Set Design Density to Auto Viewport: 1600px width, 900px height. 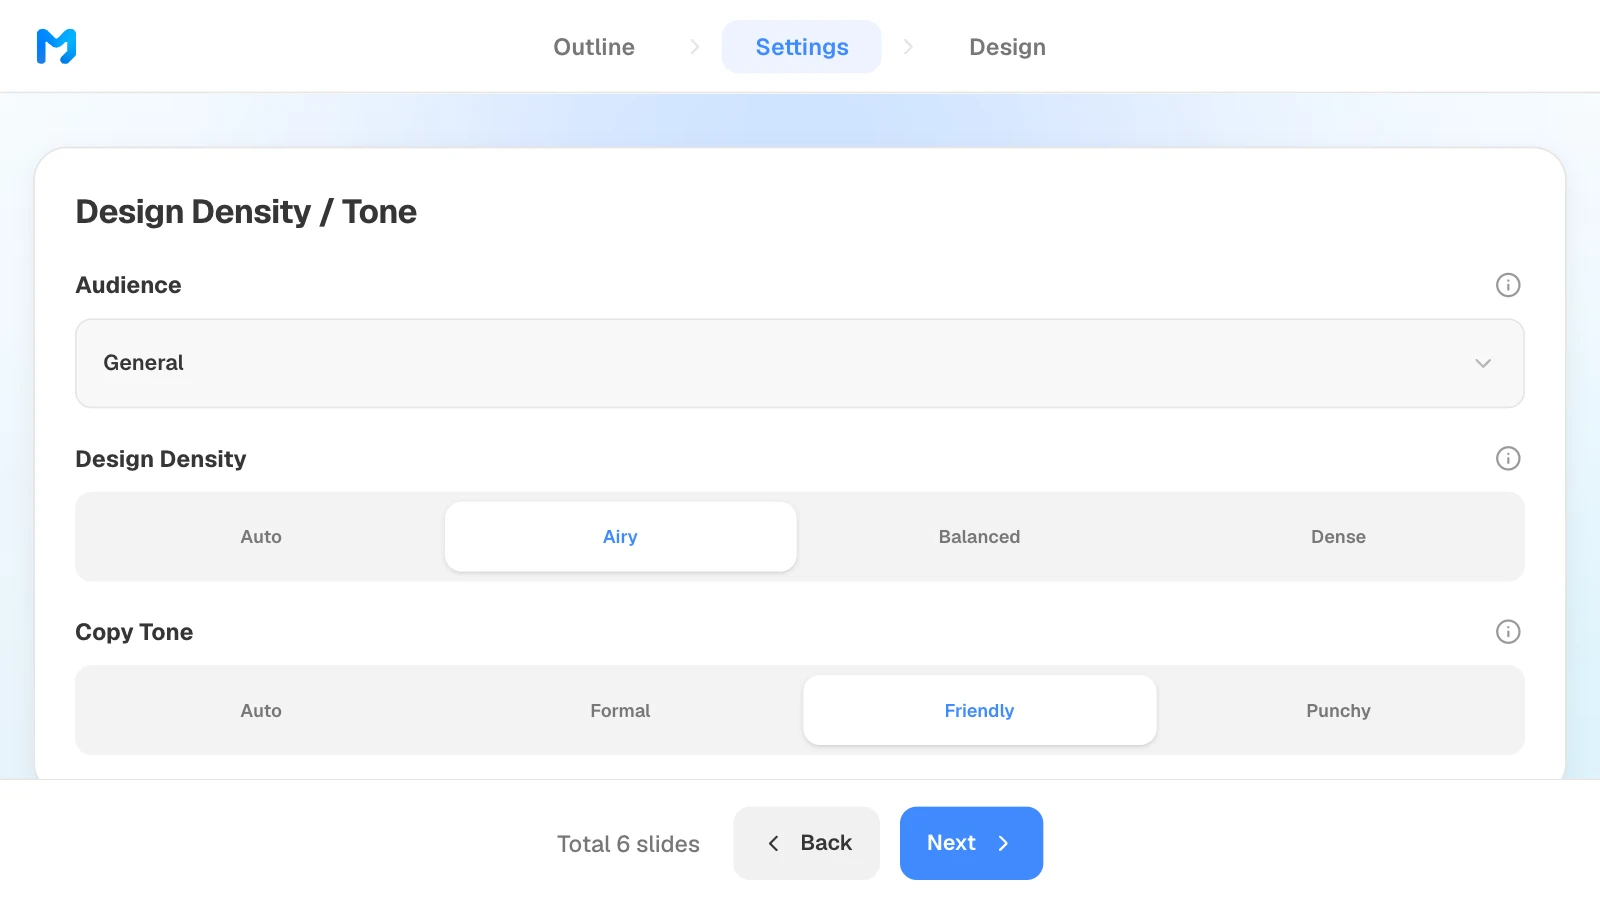pos(261,537)
